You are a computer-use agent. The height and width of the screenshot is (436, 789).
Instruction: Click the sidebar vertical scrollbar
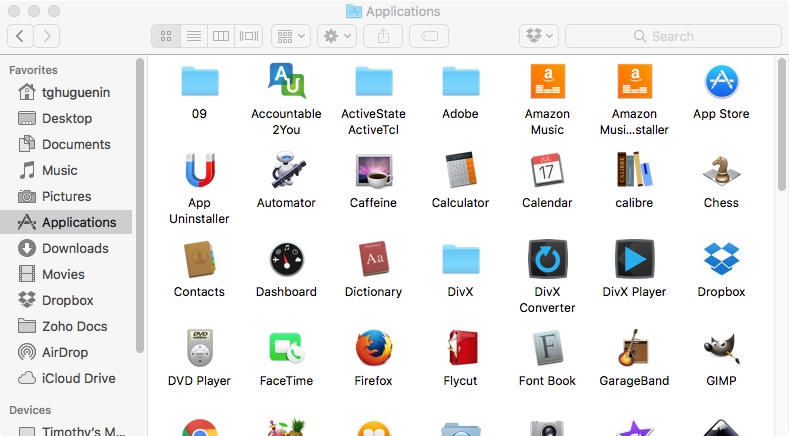click(x=140, y=205)
